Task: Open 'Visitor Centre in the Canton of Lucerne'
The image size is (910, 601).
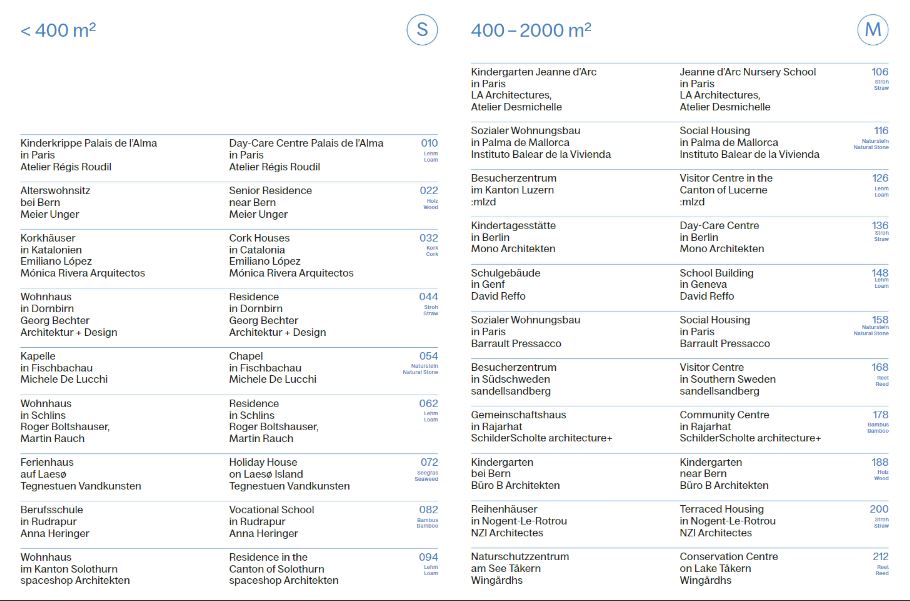Action: tap(726, 178)
